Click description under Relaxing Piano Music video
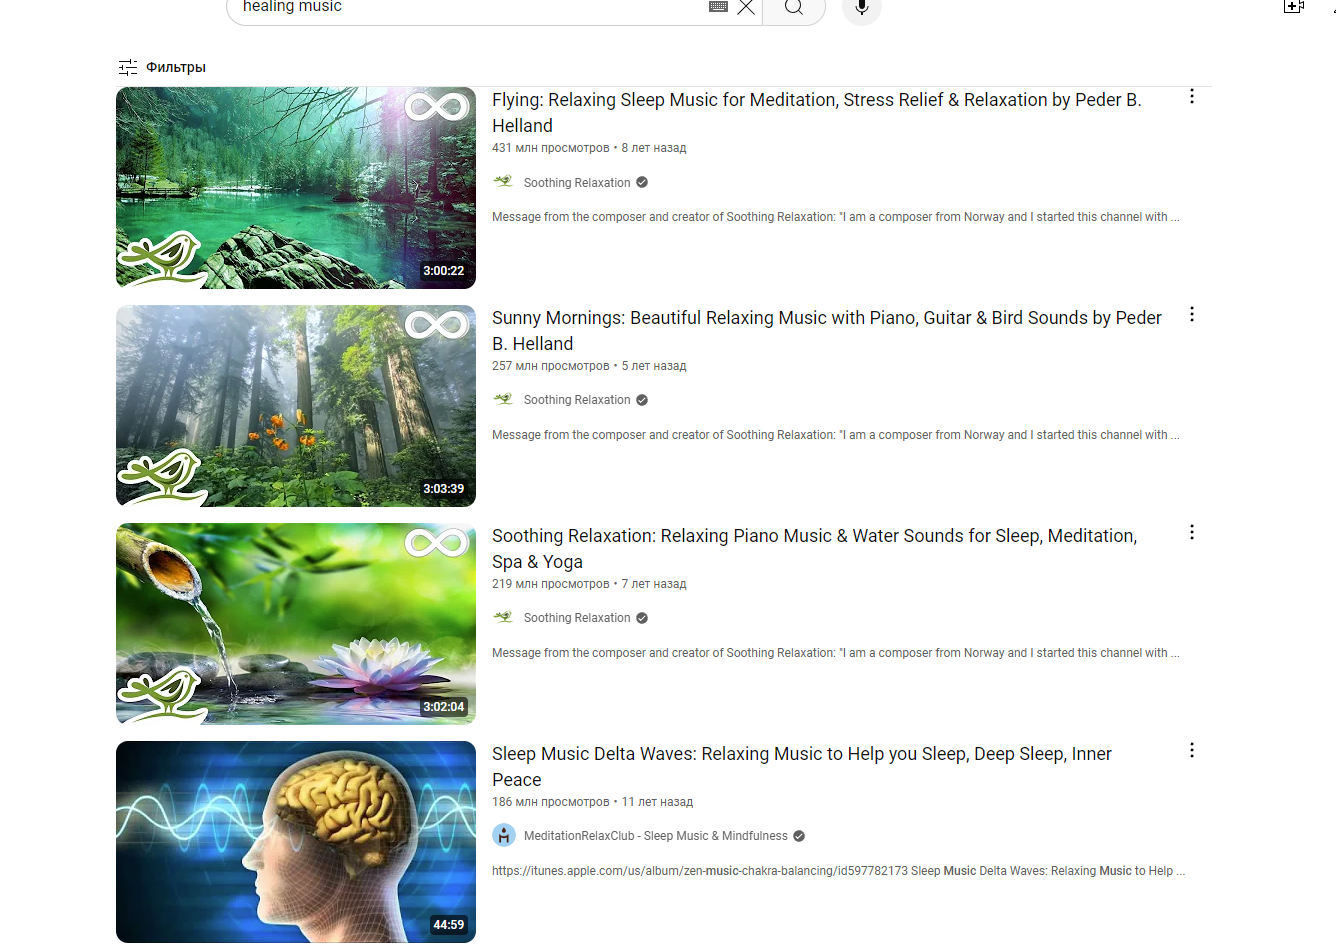 click(x=836, y=653)
